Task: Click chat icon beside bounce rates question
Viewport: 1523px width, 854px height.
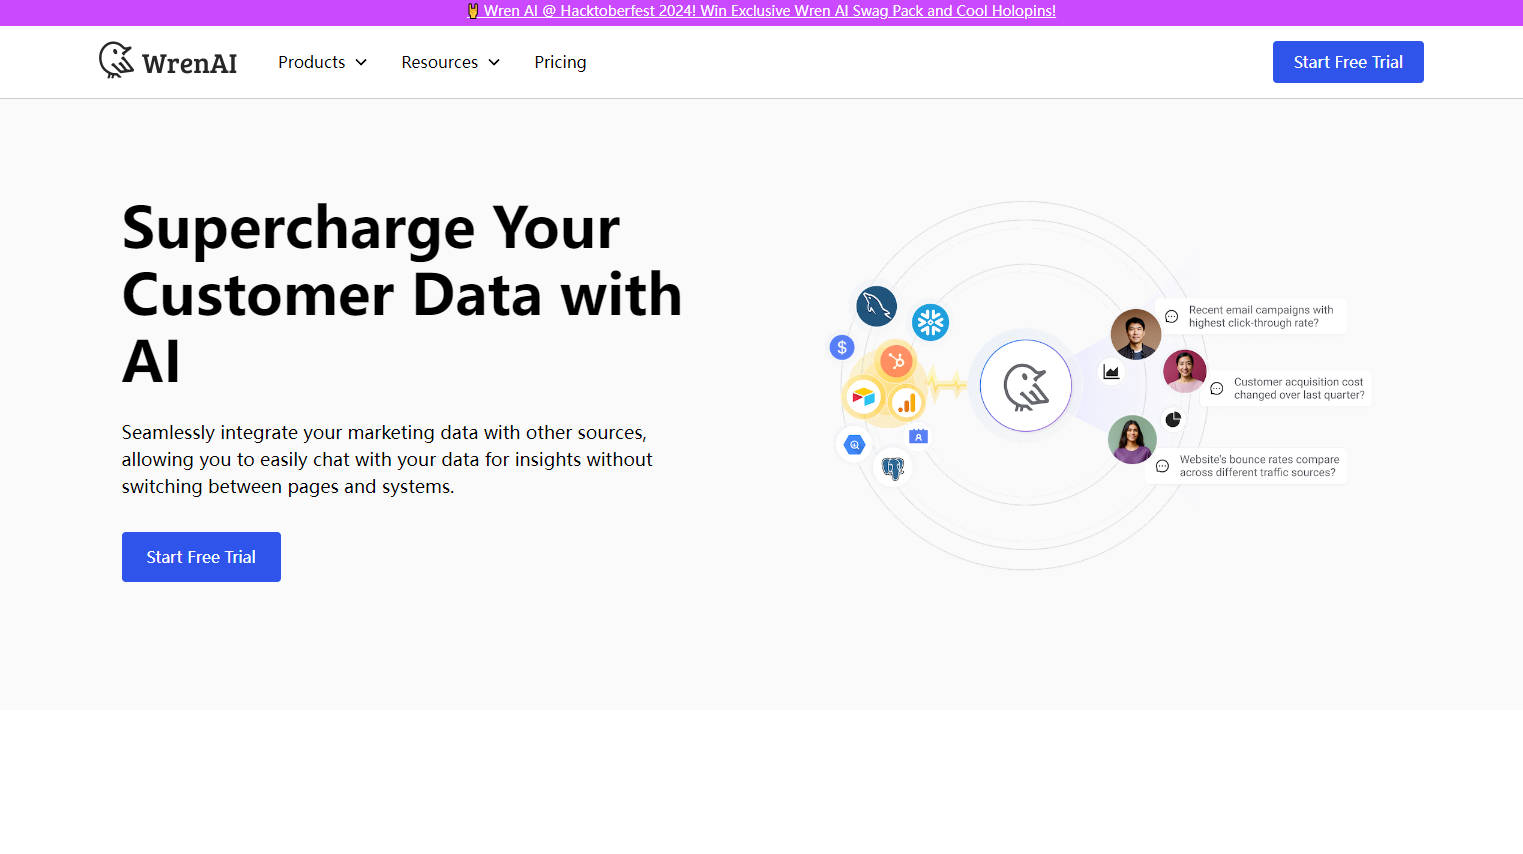Action: click(x=1162, y=466)
